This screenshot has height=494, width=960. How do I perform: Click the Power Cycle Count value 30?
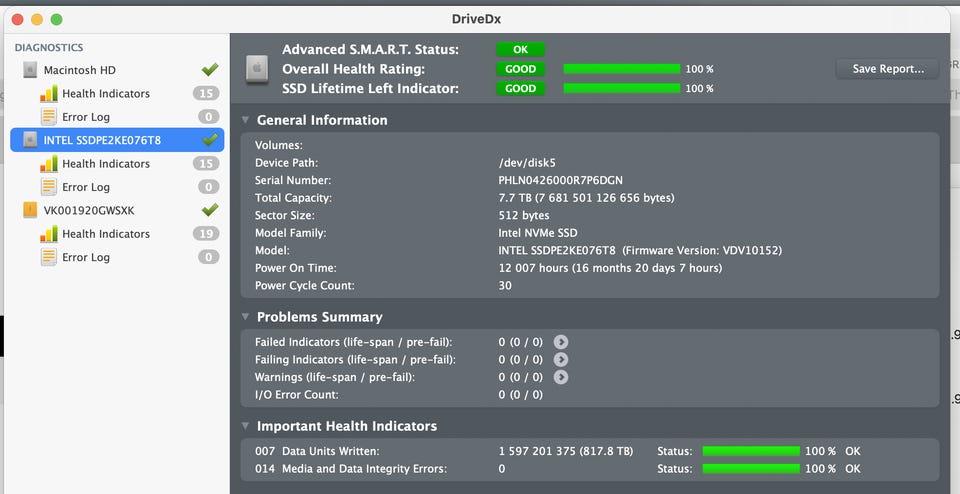click(505, 285)
